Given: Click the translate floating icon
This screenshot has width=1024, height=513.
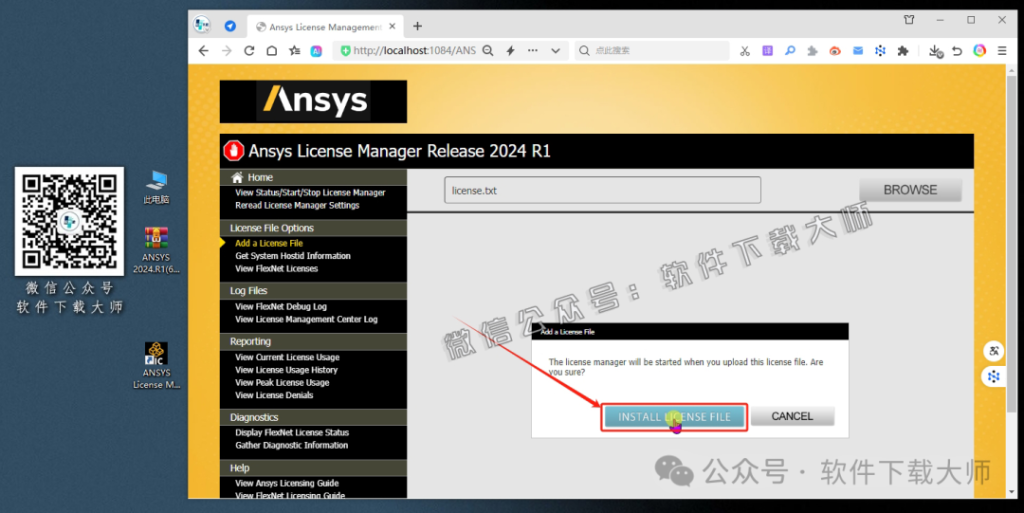Looking at the screenshot, I should 993,351.
